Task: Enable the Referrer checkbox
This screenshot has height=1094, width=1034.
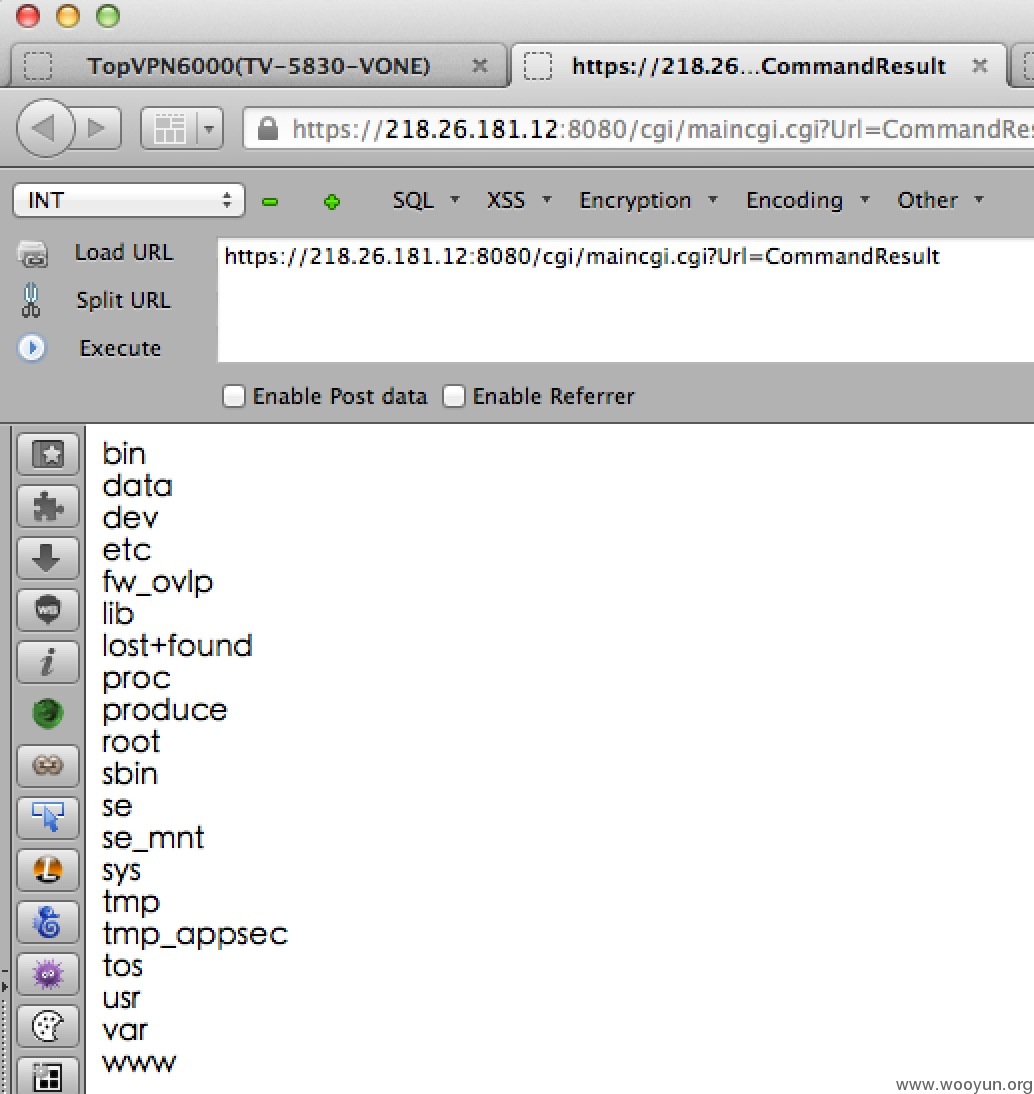Action: [x=454, y=396]
